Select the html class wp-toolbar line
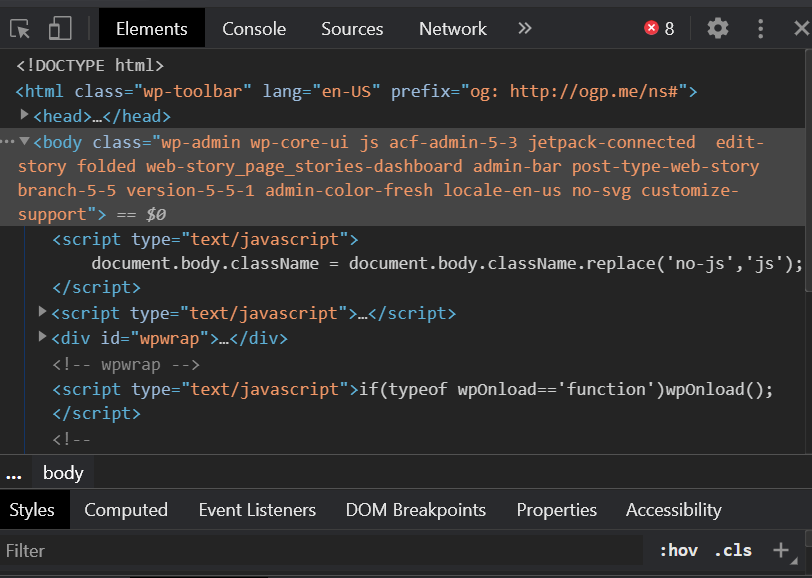The width and height of the screenshot is (812, 578). [x=357, y=92]
